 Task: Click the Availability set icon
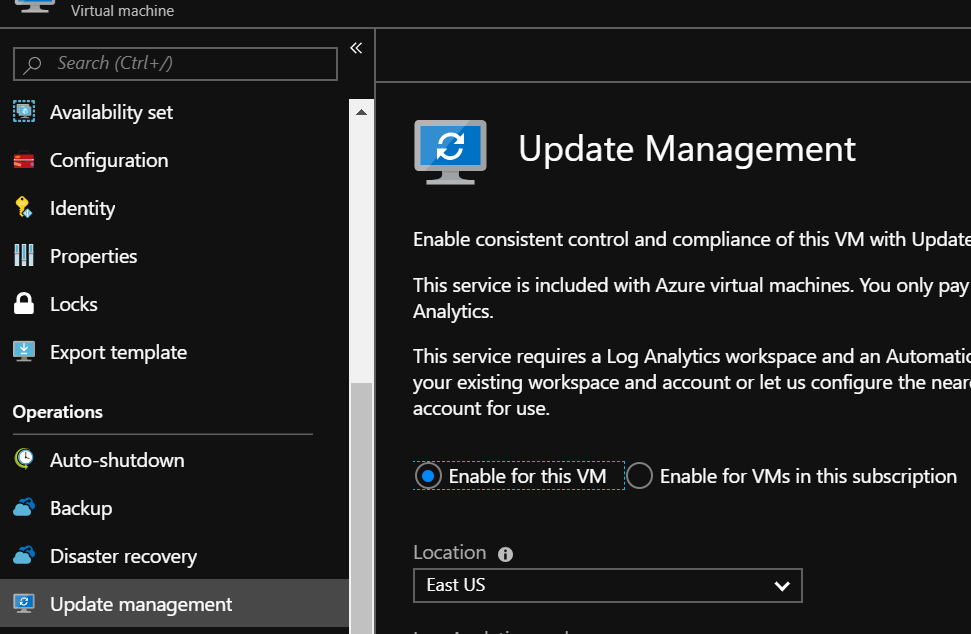(x=24, y=112)
